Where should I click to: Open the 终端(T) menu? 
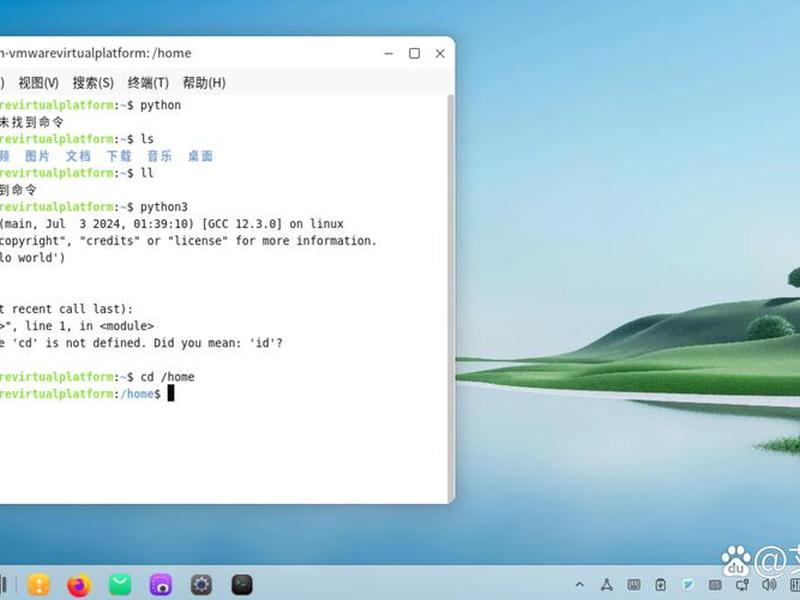pyautogui.click(x=148, y=83)
